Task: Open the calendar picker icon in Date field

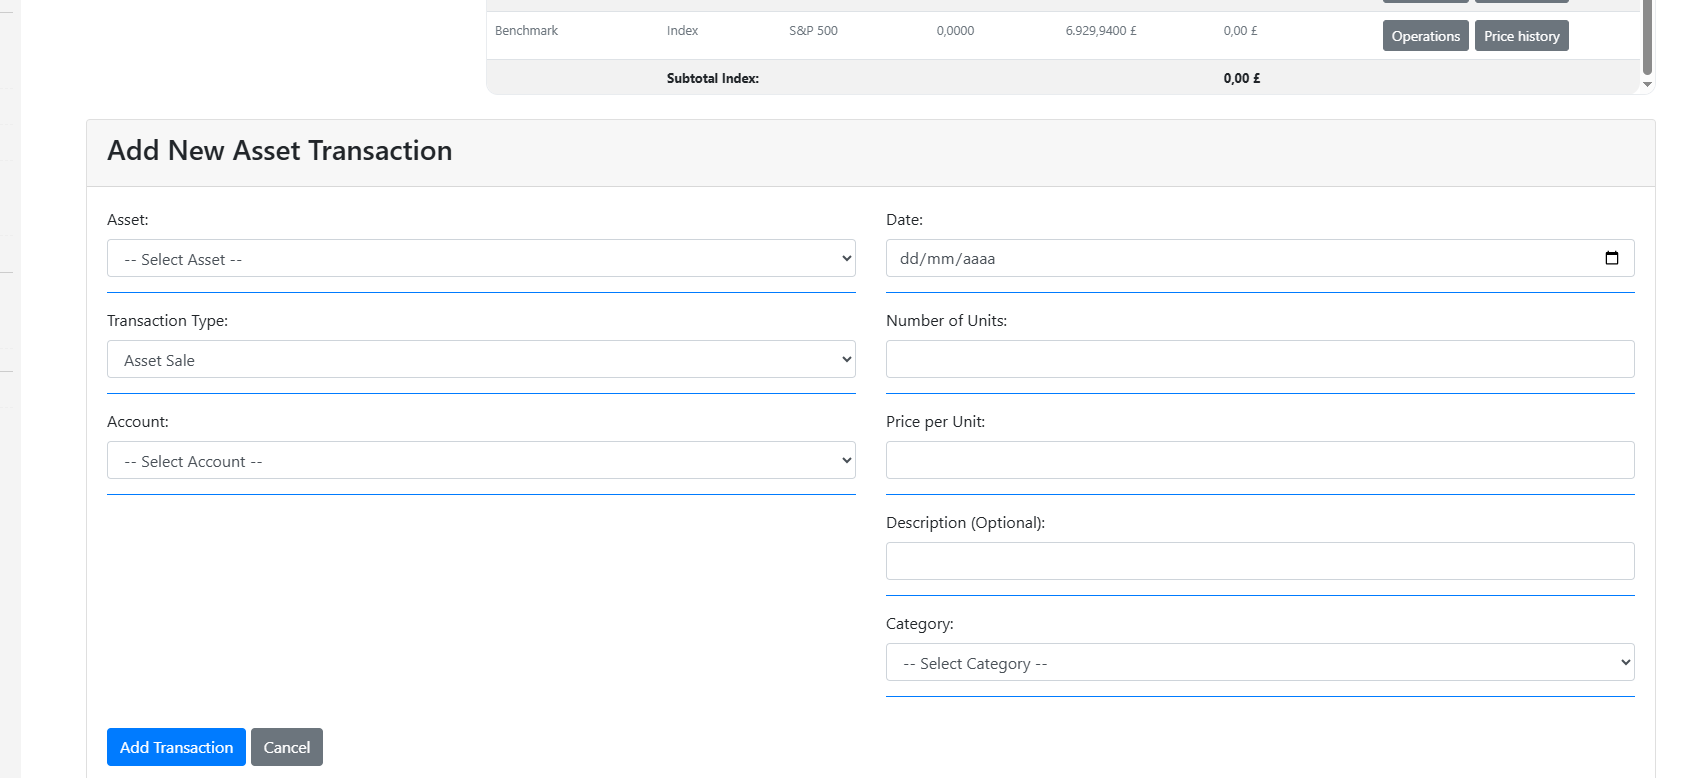Action: (1611, 258)
